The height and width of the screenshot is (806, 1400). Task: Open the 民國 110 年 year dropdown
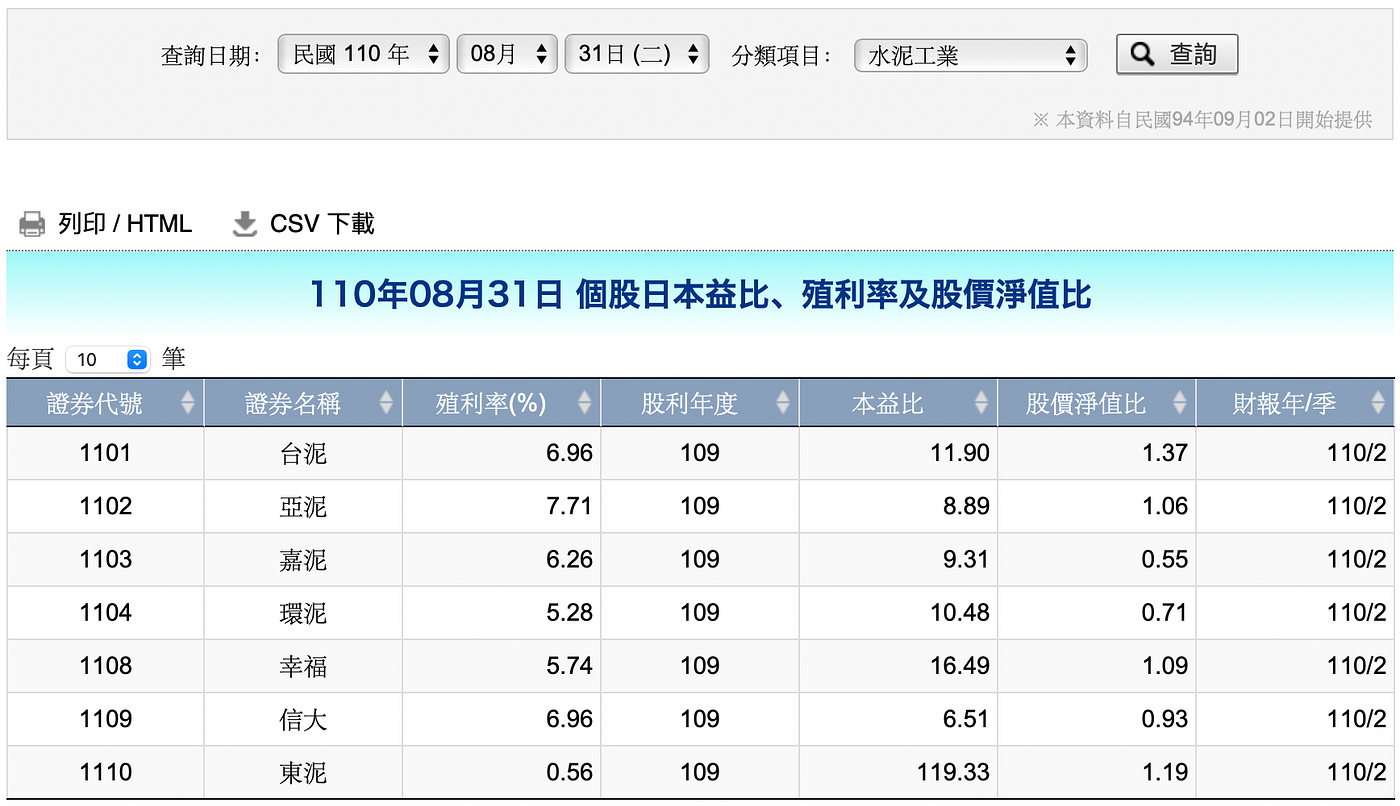pos(364,54)
